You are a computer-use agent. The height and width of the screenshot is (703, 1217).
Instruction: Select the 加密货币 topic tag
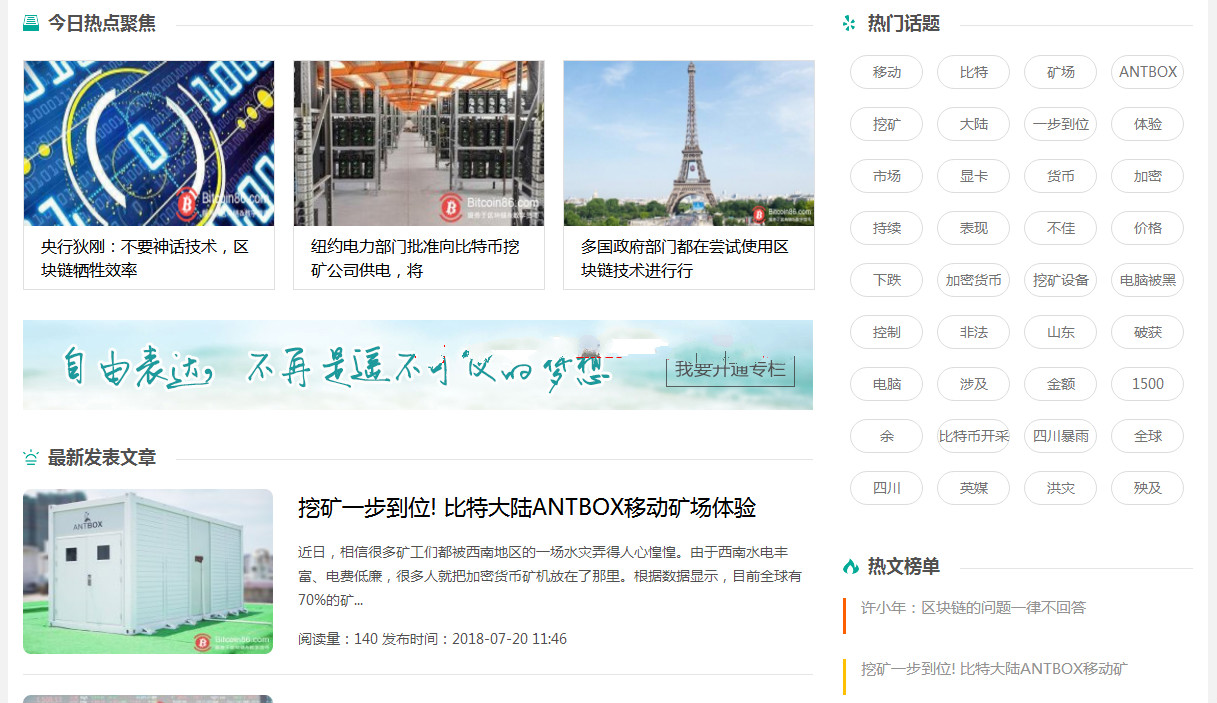(x=973, y=280)
